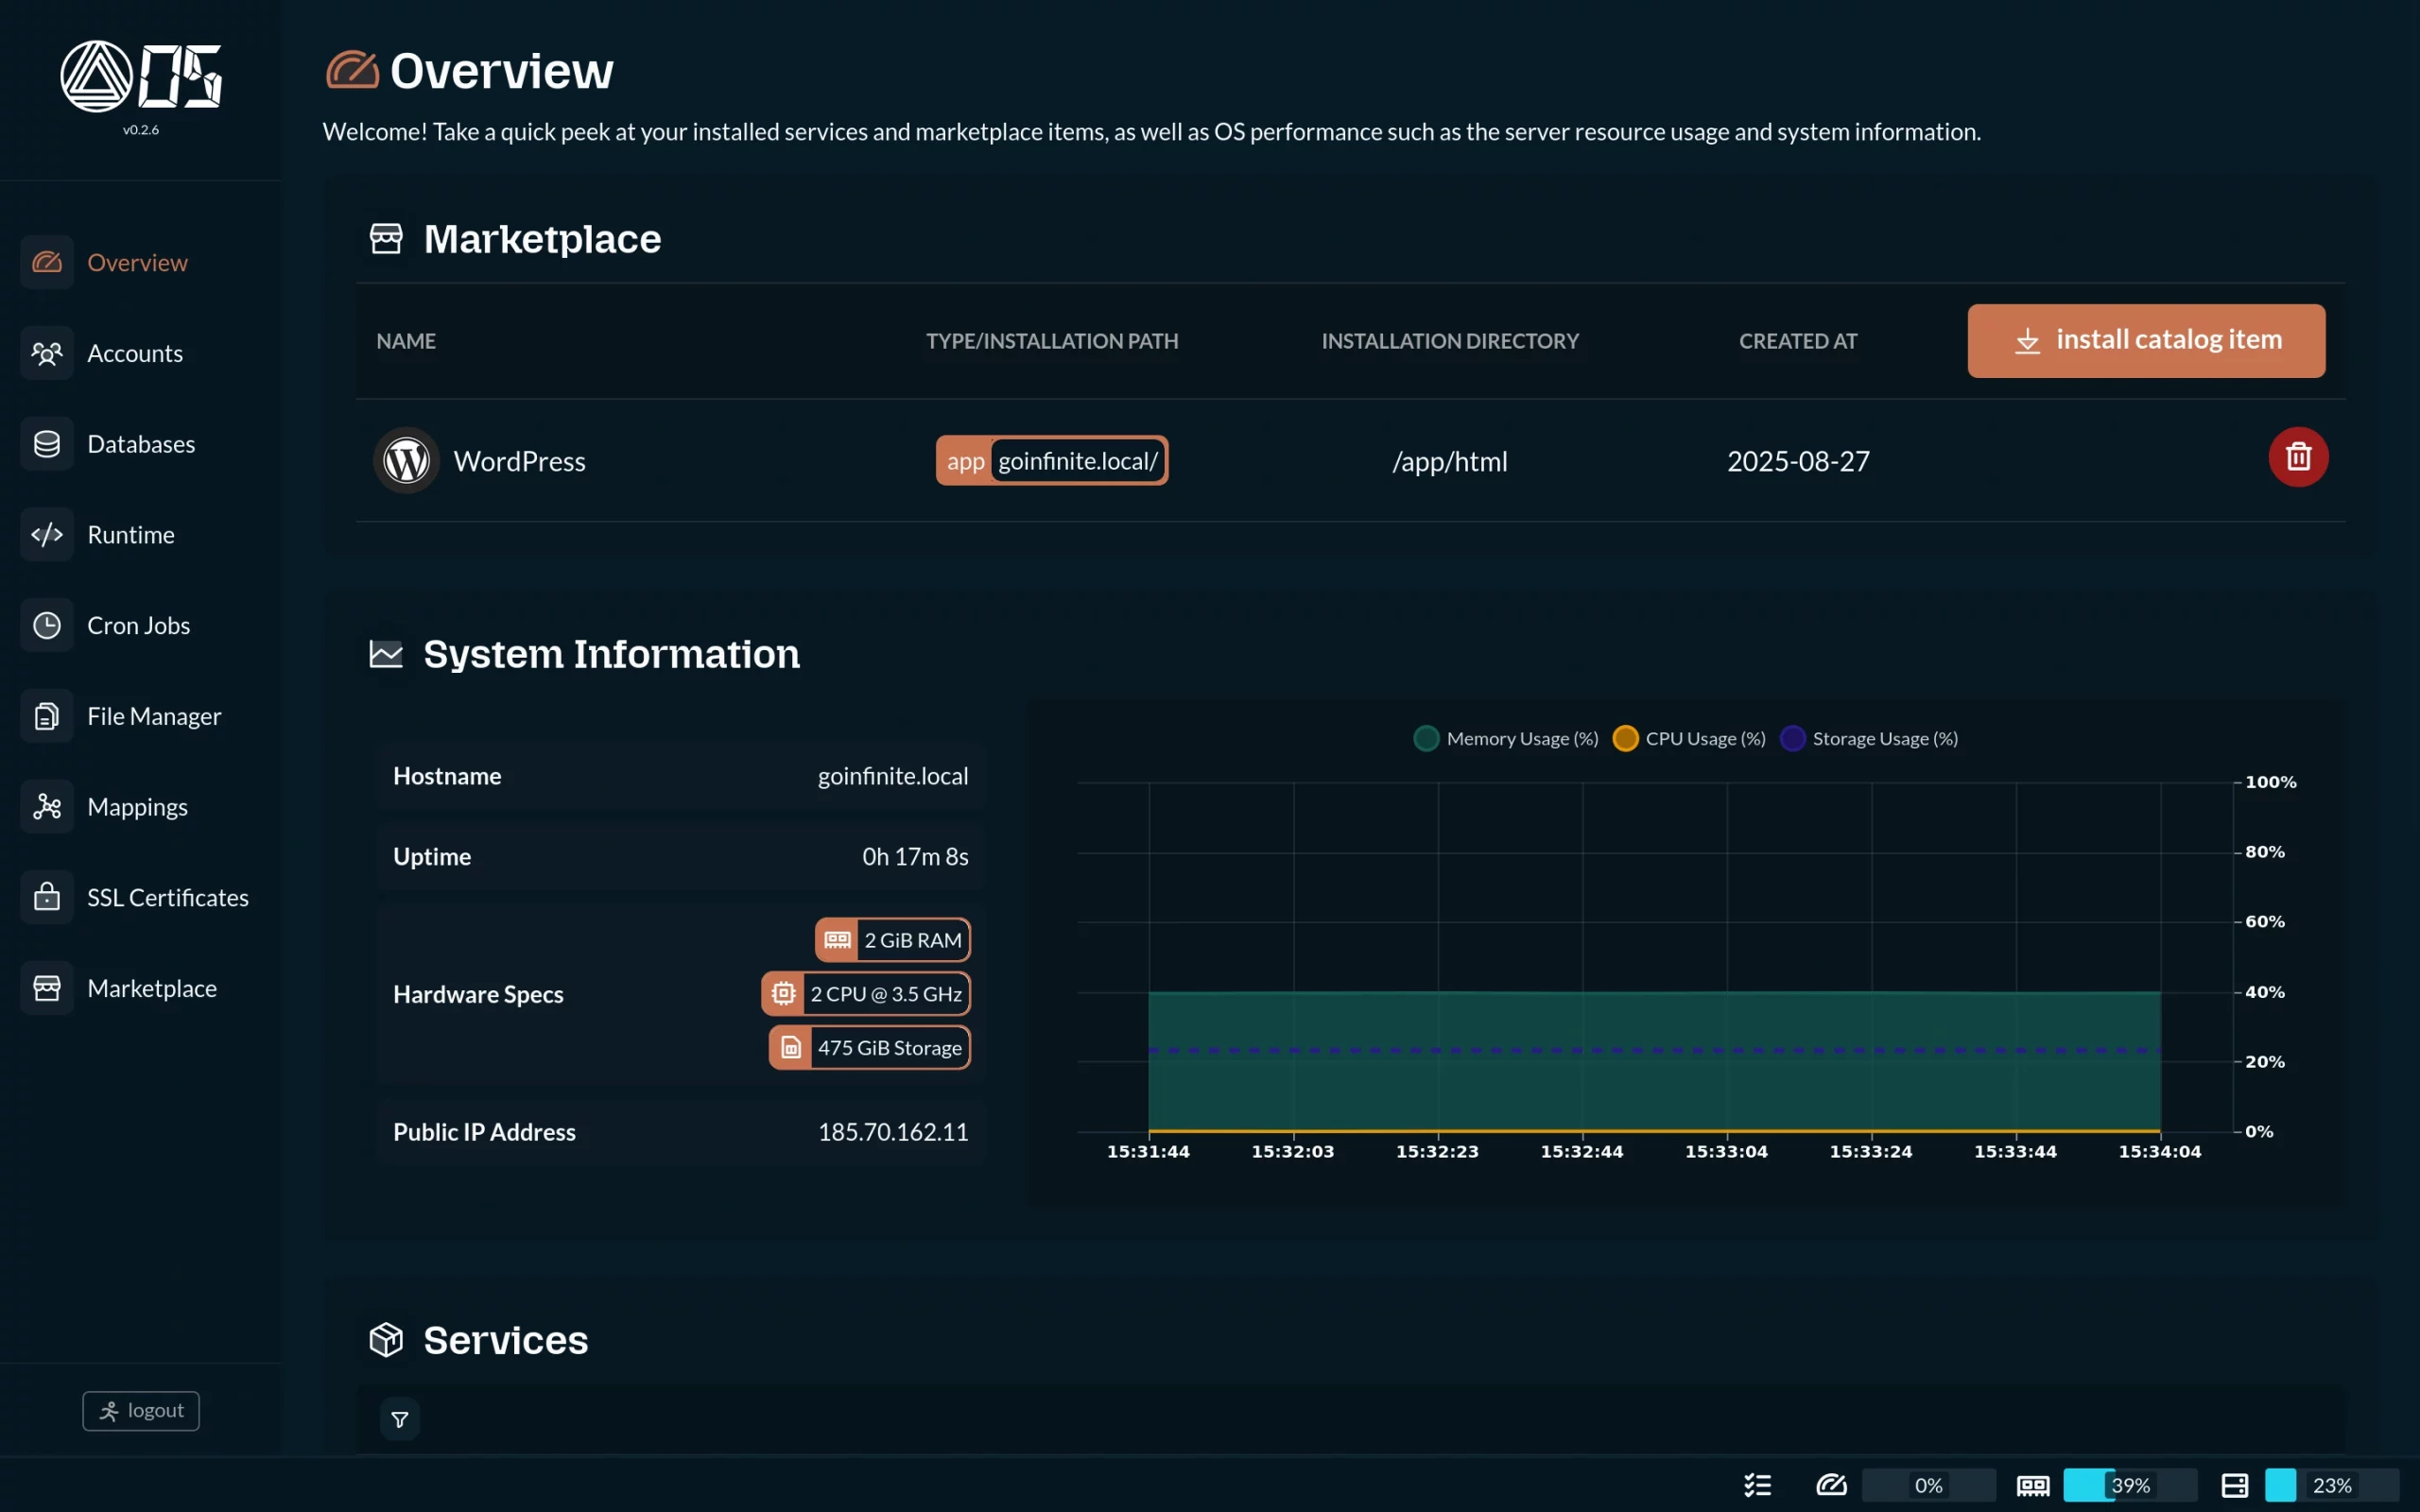2420x1512 pixels.
Task: Click the Cron Jobs clock icon
Action: point(47,625)
